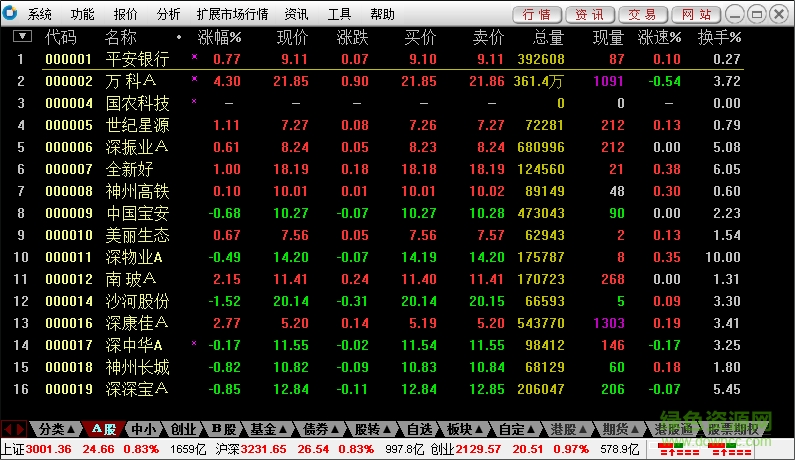This screenshot has height=460, width=795.
Task: Click the 资讯 button at top right
Action: pos(590,14)
